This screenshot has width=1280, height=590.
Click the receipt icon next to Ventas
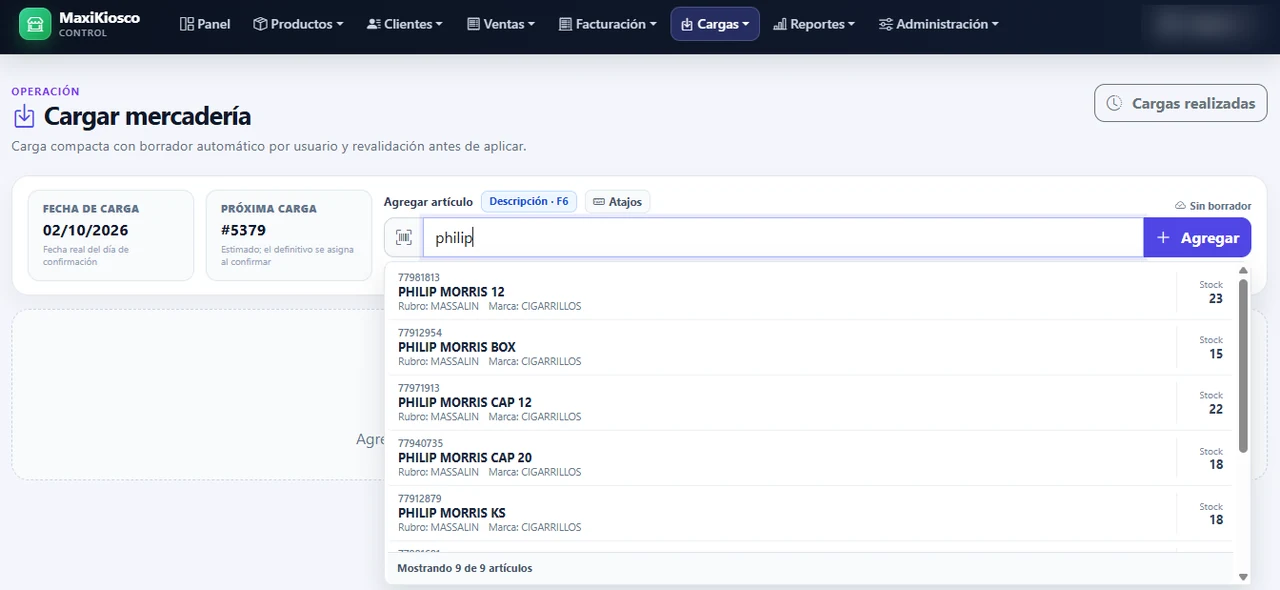coord(473,24)
